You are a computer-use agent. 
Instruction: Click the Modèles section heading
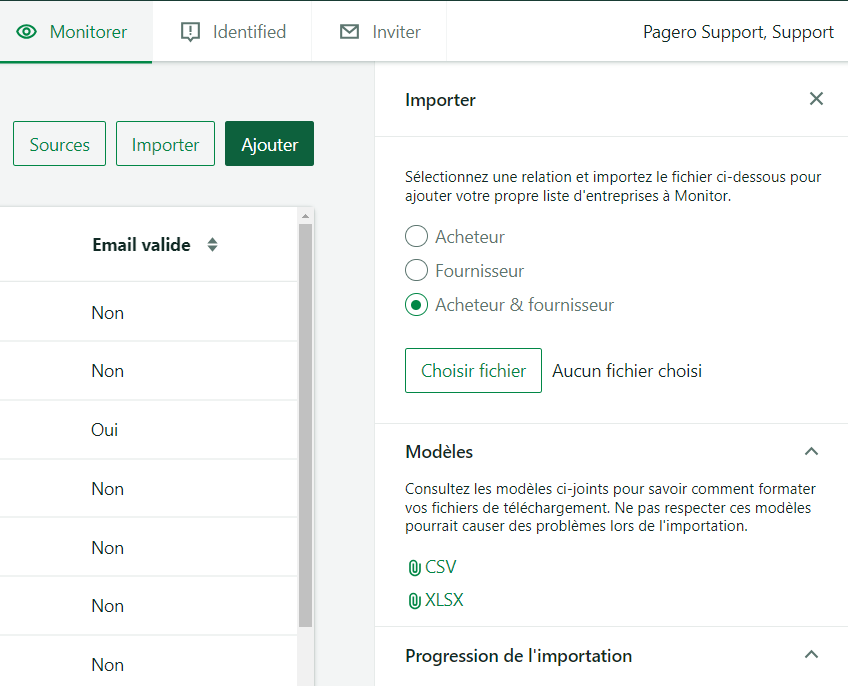(439, 452)
